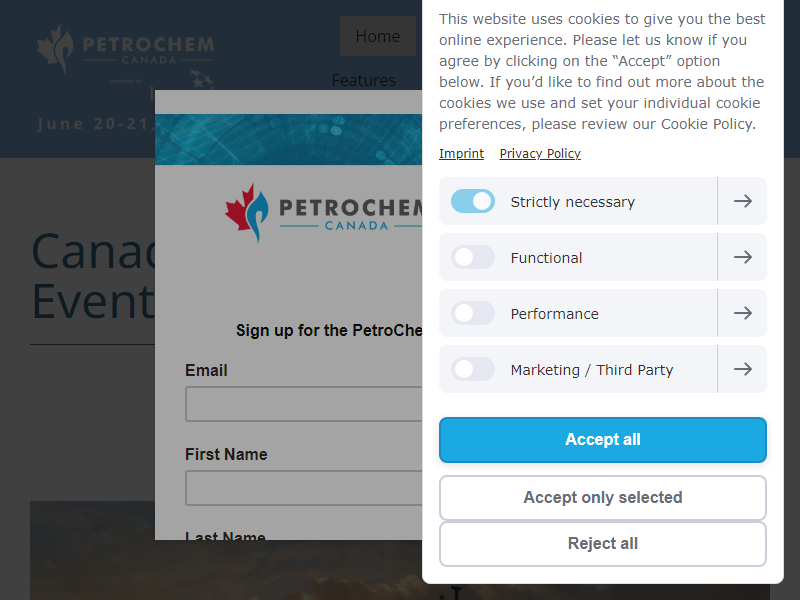Screen dimensions: 800x600
Task: Focus the First Name input field
Action: 304,488
